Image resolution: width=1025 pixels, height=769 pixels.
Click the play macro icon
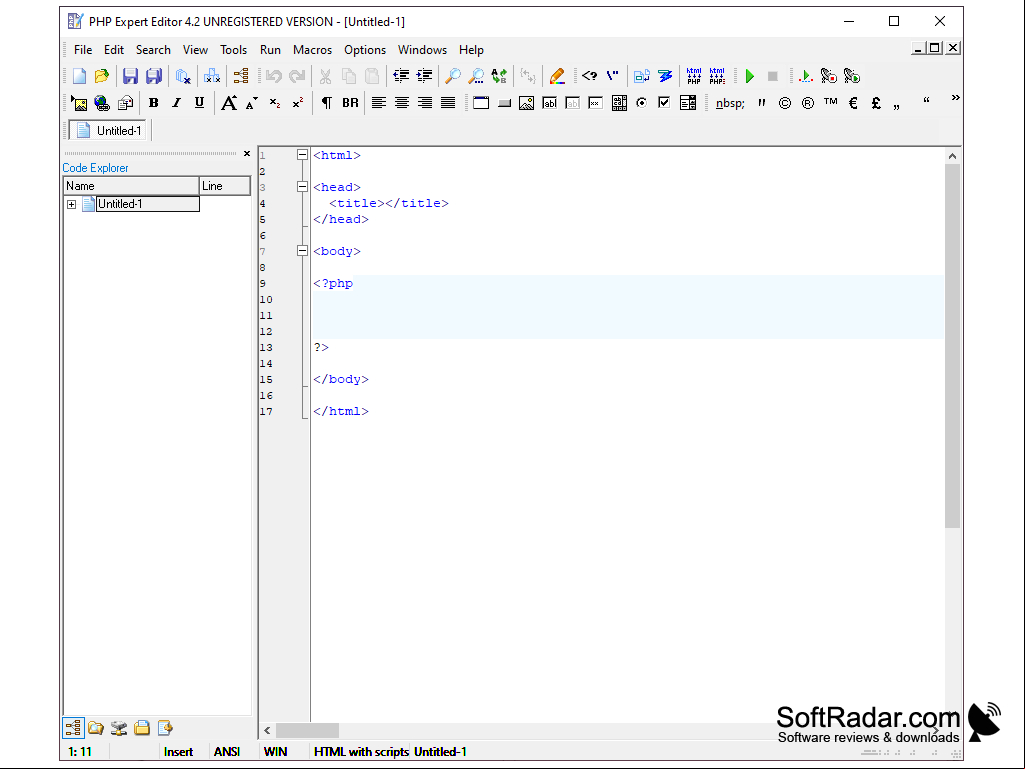tap(852, 77)
